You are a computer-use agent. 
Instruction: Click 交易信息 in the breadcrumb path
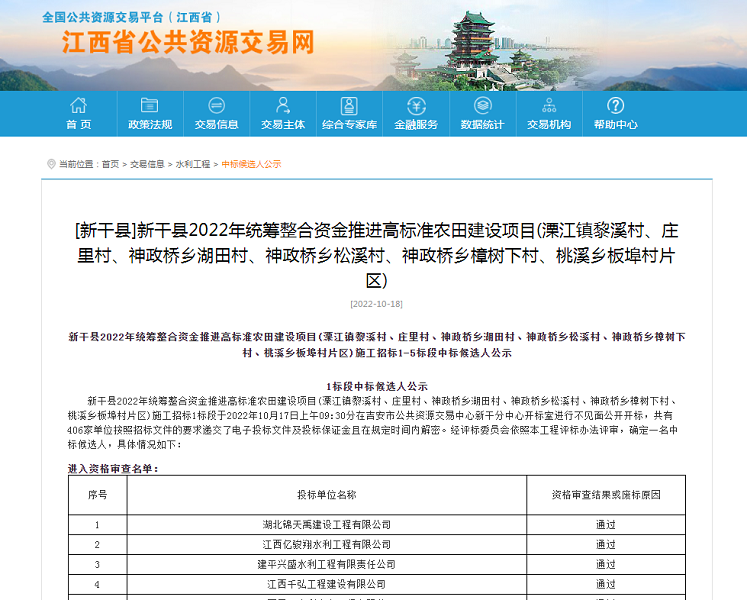pyautogui.click(x=147, y=164)
